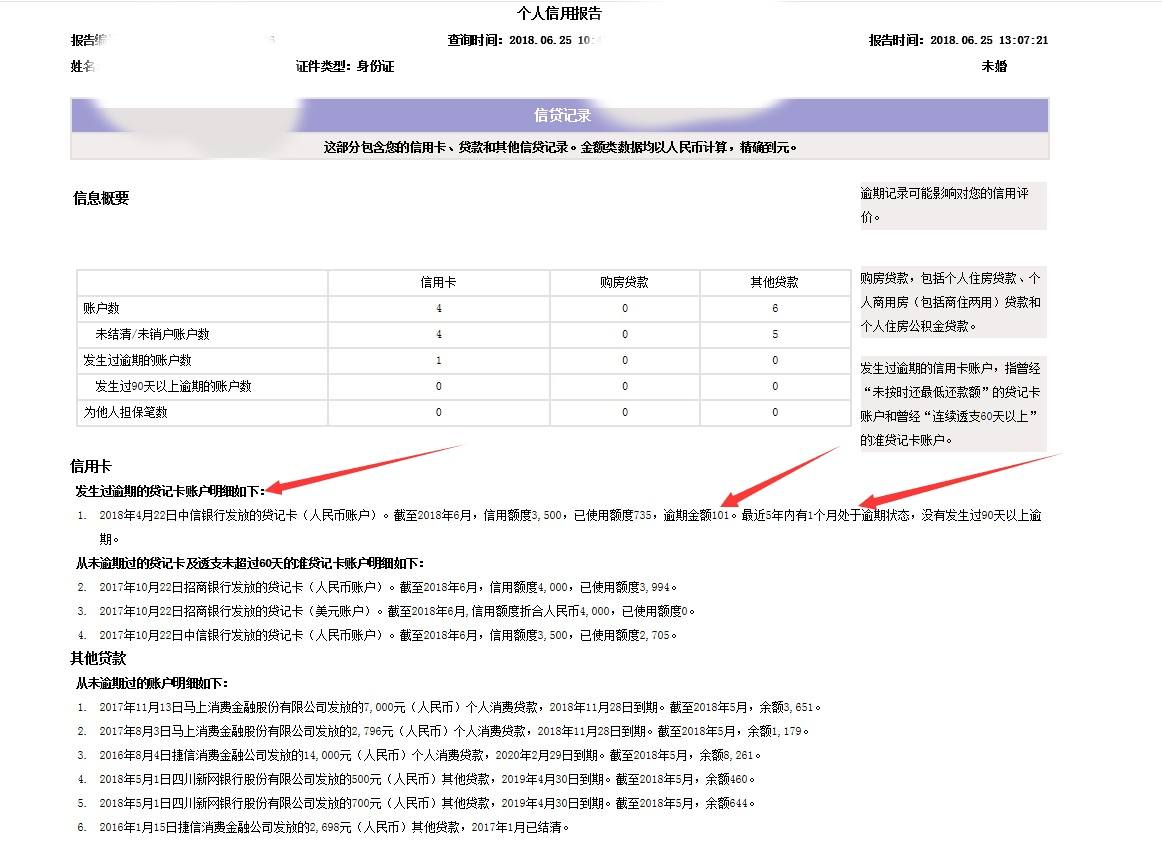Select the 报告时间 2018.06.25 13:07:21 text
The height and width of the screenshot is (858, 1162).
pos(958,40)
